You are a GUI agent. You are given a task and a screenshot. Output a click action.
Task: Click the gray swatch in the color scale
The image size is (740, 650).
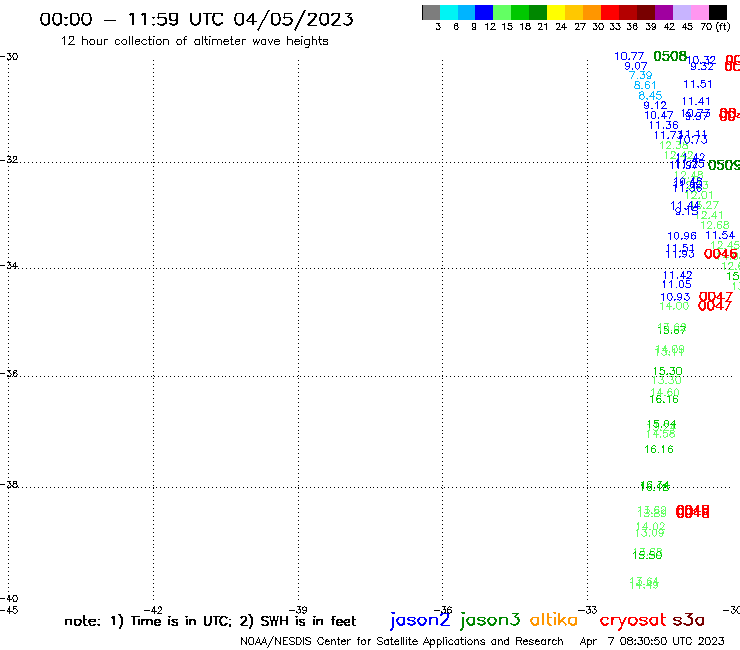coord(431,12)
